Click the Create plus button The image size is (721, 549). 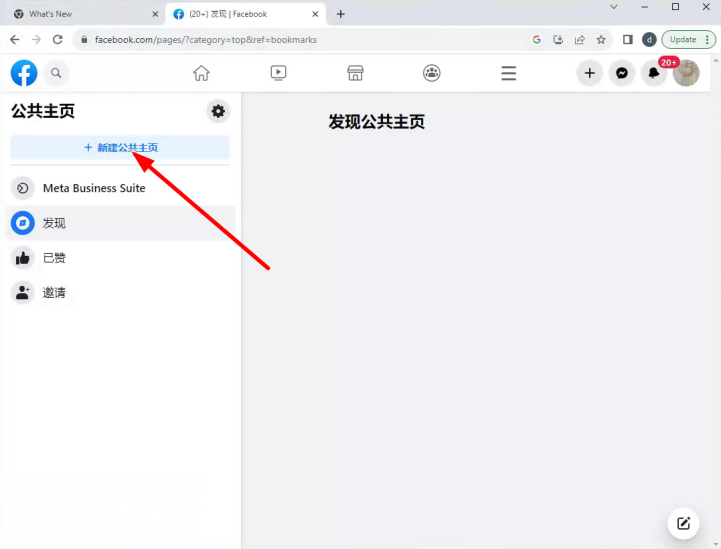tap(589, 73)
